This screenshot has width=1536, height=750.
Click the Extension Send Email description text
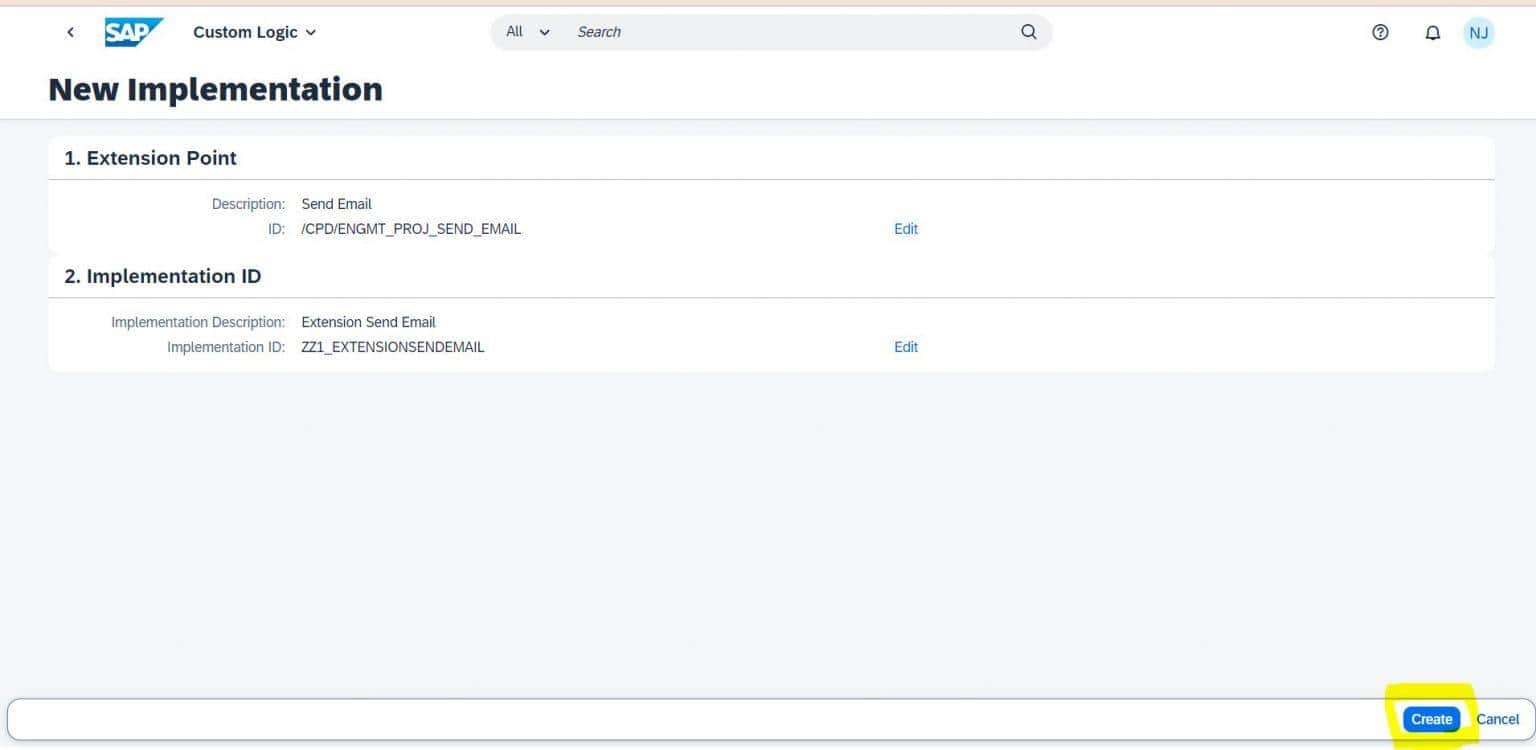click(x=368, y=322)
